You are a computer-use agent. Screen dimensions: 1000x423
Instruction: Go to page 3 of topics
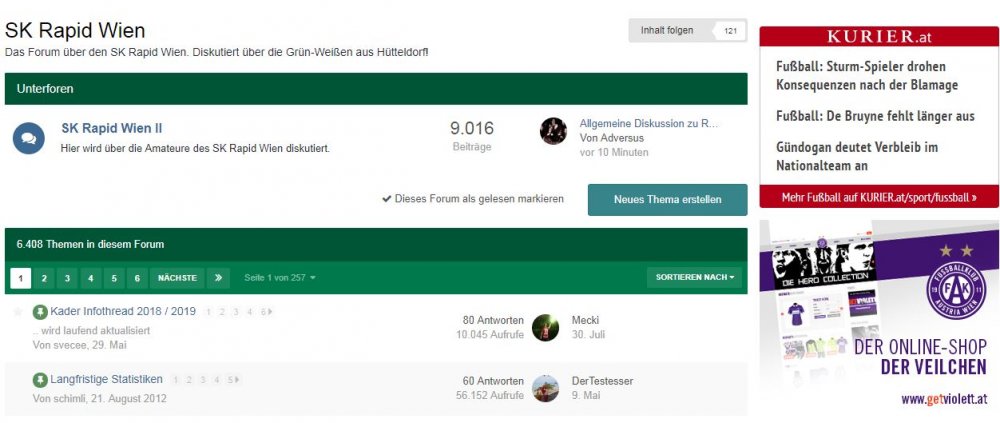(x=67, y=278)
